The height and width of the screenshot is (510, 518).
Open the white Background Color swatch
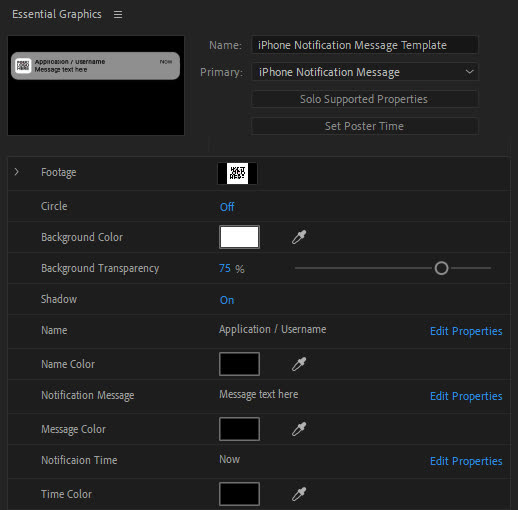[239, 237]
